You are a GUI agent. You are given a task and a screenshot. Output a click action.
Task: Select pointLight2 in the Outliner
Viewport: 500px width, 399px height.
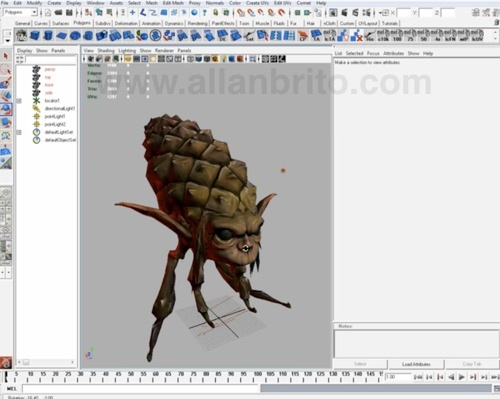click(x=55, y=124)
